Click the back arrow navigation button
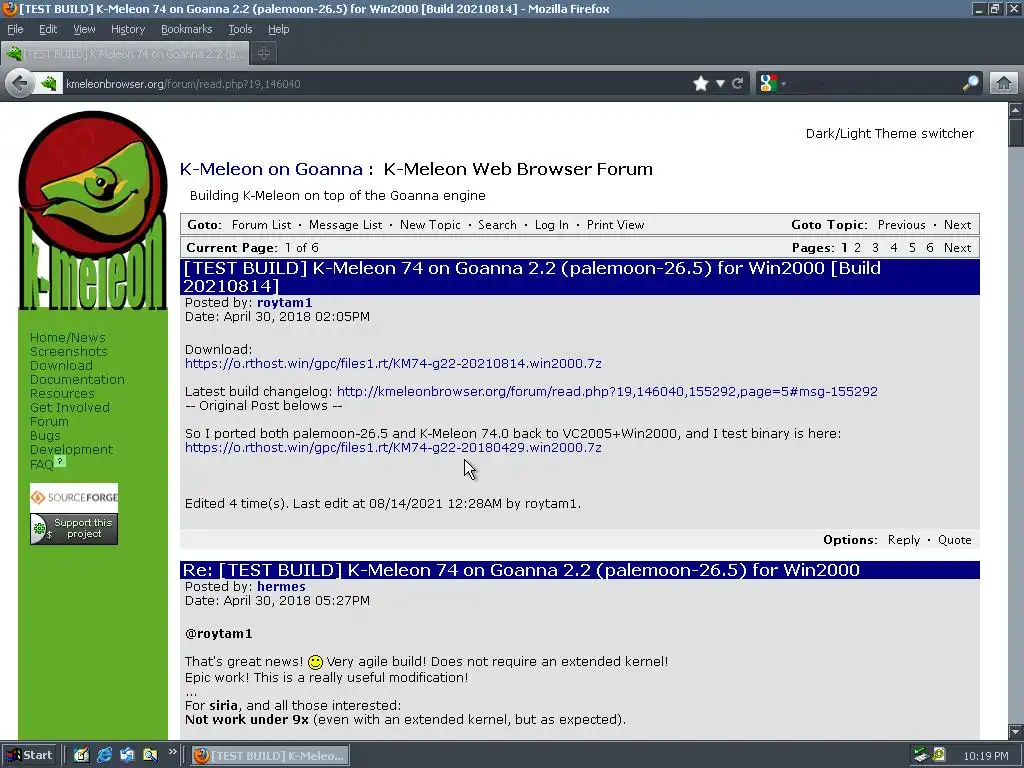The image size is (1024, 768). tap(20, 84)
